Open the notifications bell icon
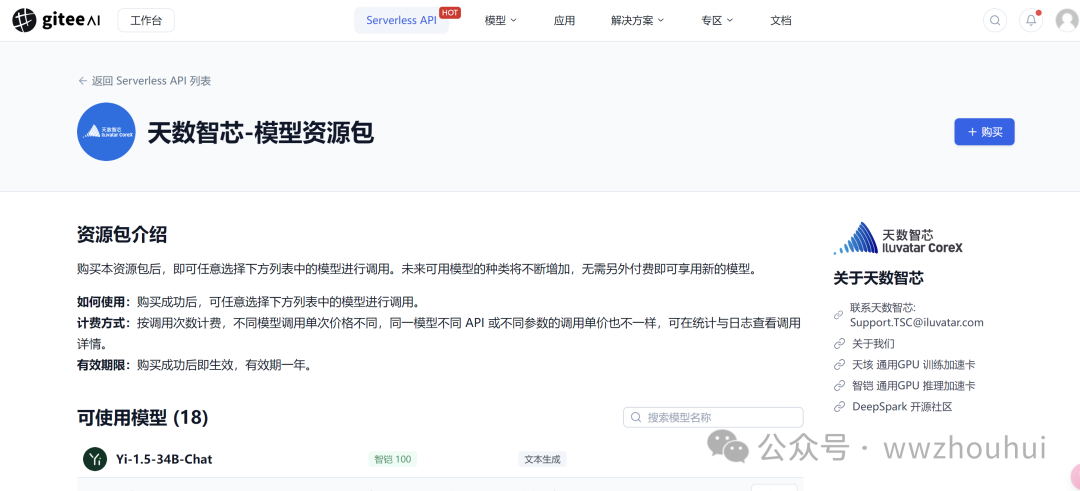 pos(1031,20)
